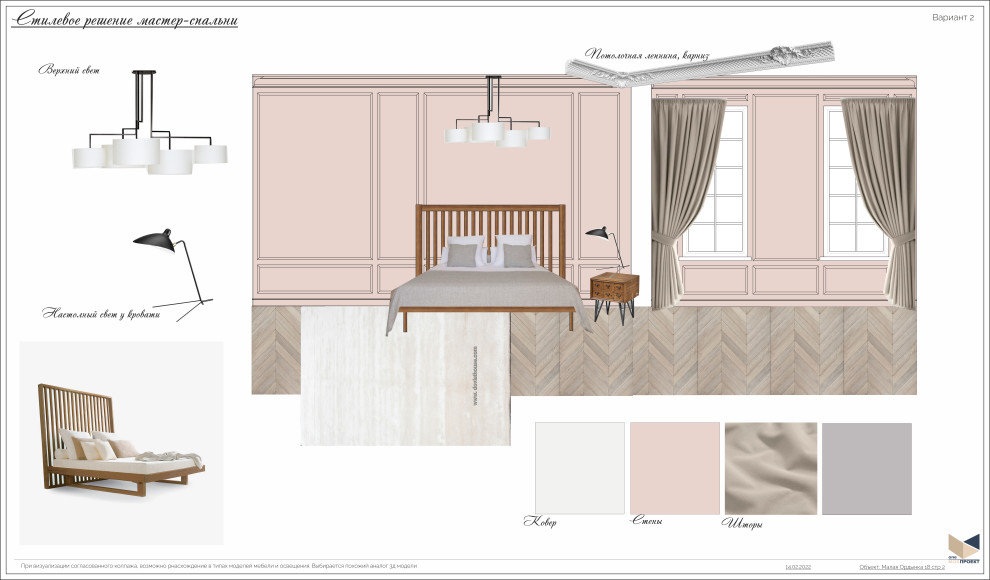The height and width of the screenshot is (580, 990).
Task: Click the white Ковер color swatch
Action: [x=579, y=468]
